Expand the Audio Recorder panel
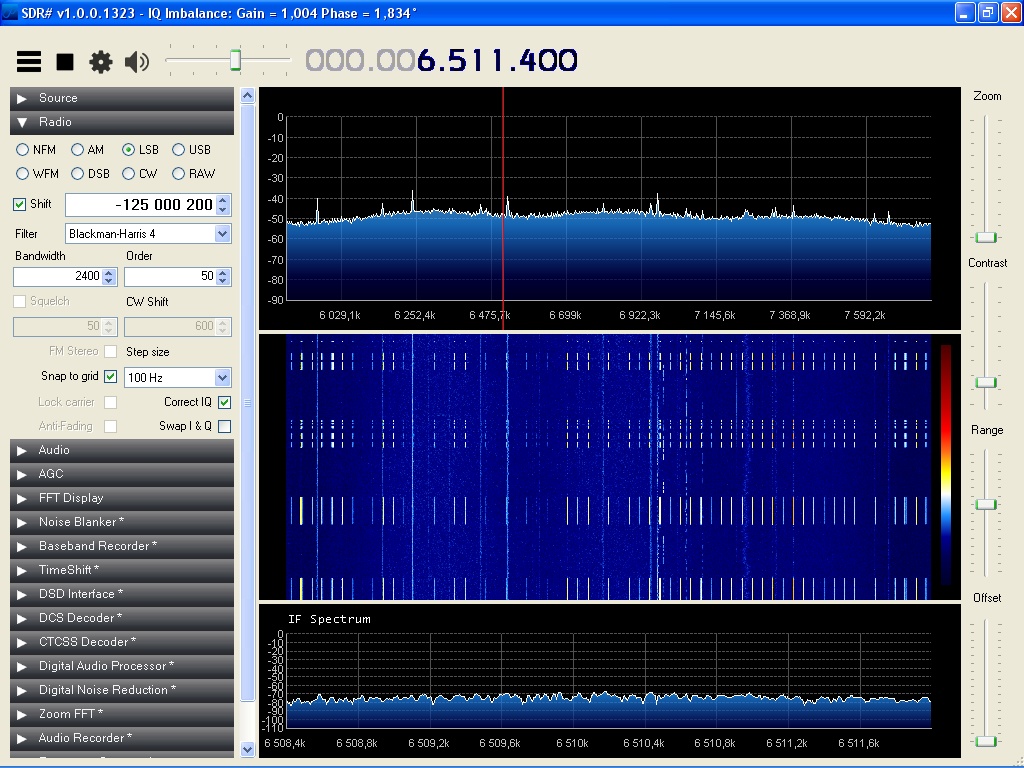 tap(121, 738)
